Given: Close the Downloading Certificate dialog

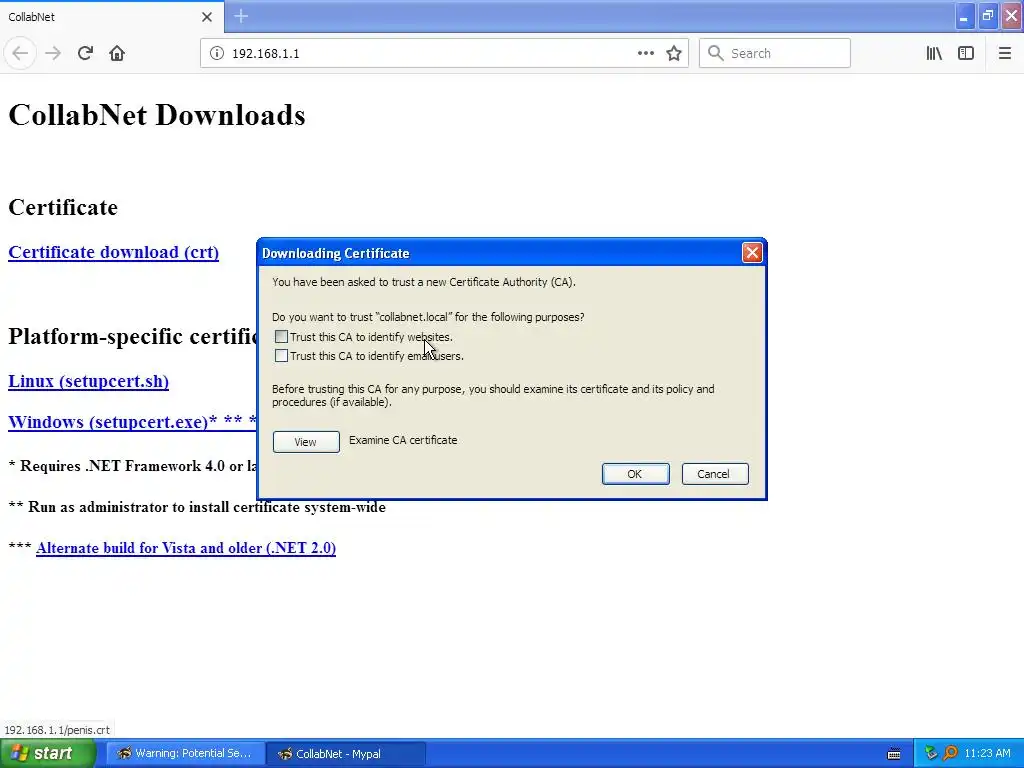Looking at the screenshot, I should click(752, 253).
